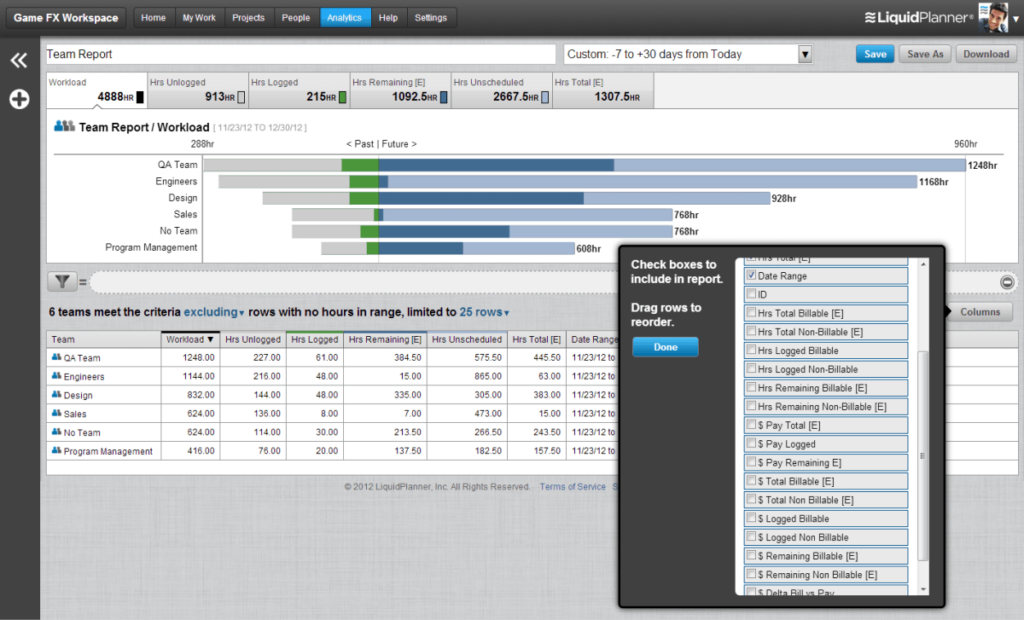Open the Projects menu
Screen dimensions: 1024x620
click(x=248, y=18)
